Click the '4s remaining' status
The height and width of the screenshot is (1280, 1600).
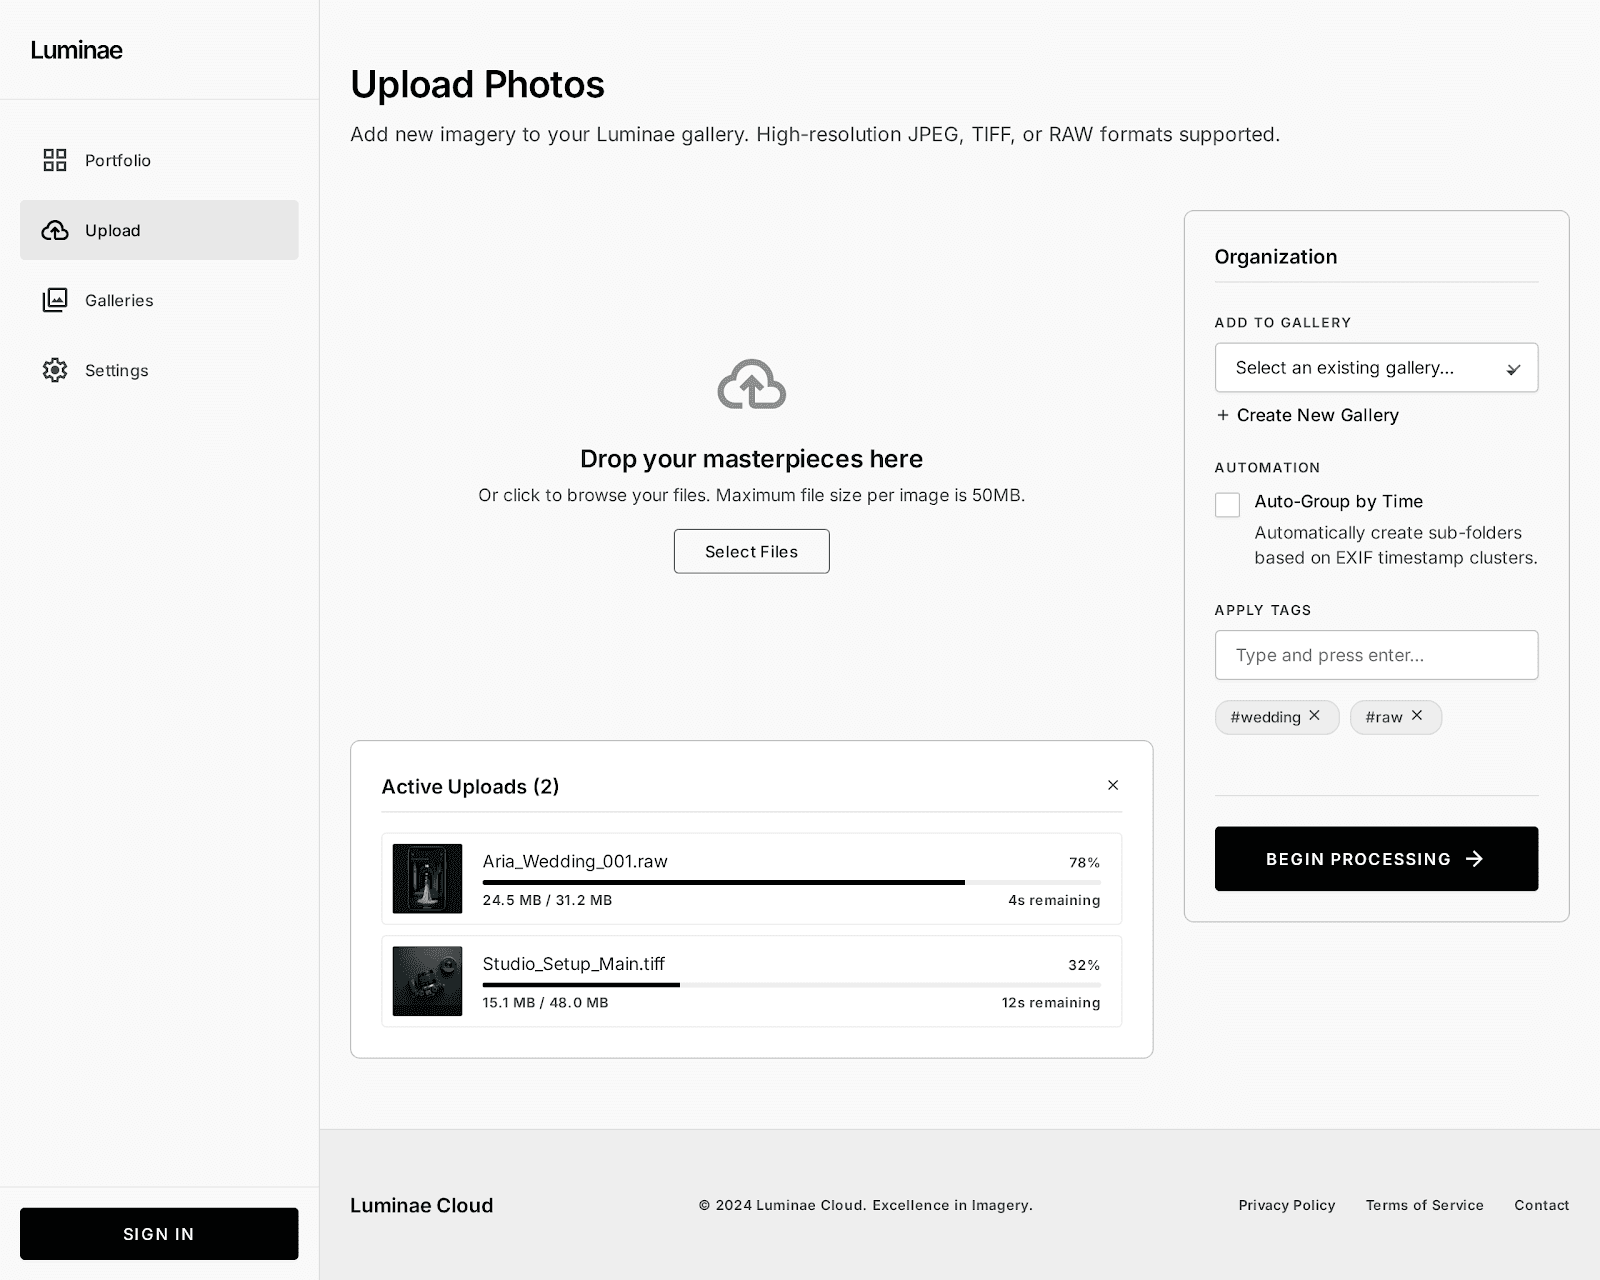tap(1054, 900)
